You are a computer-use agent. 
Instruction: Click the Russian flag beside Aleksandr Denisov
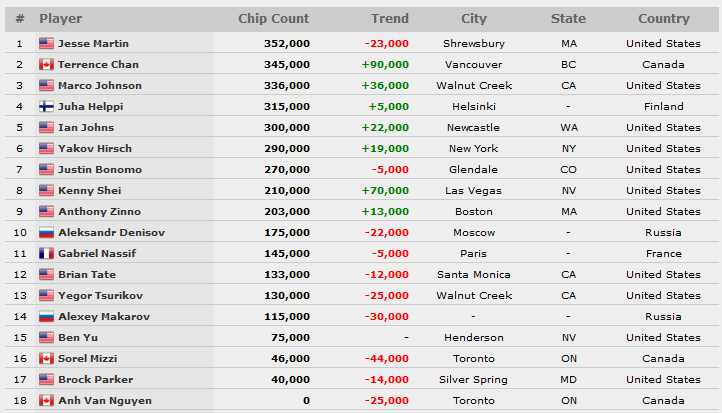[x=46, y=233]
